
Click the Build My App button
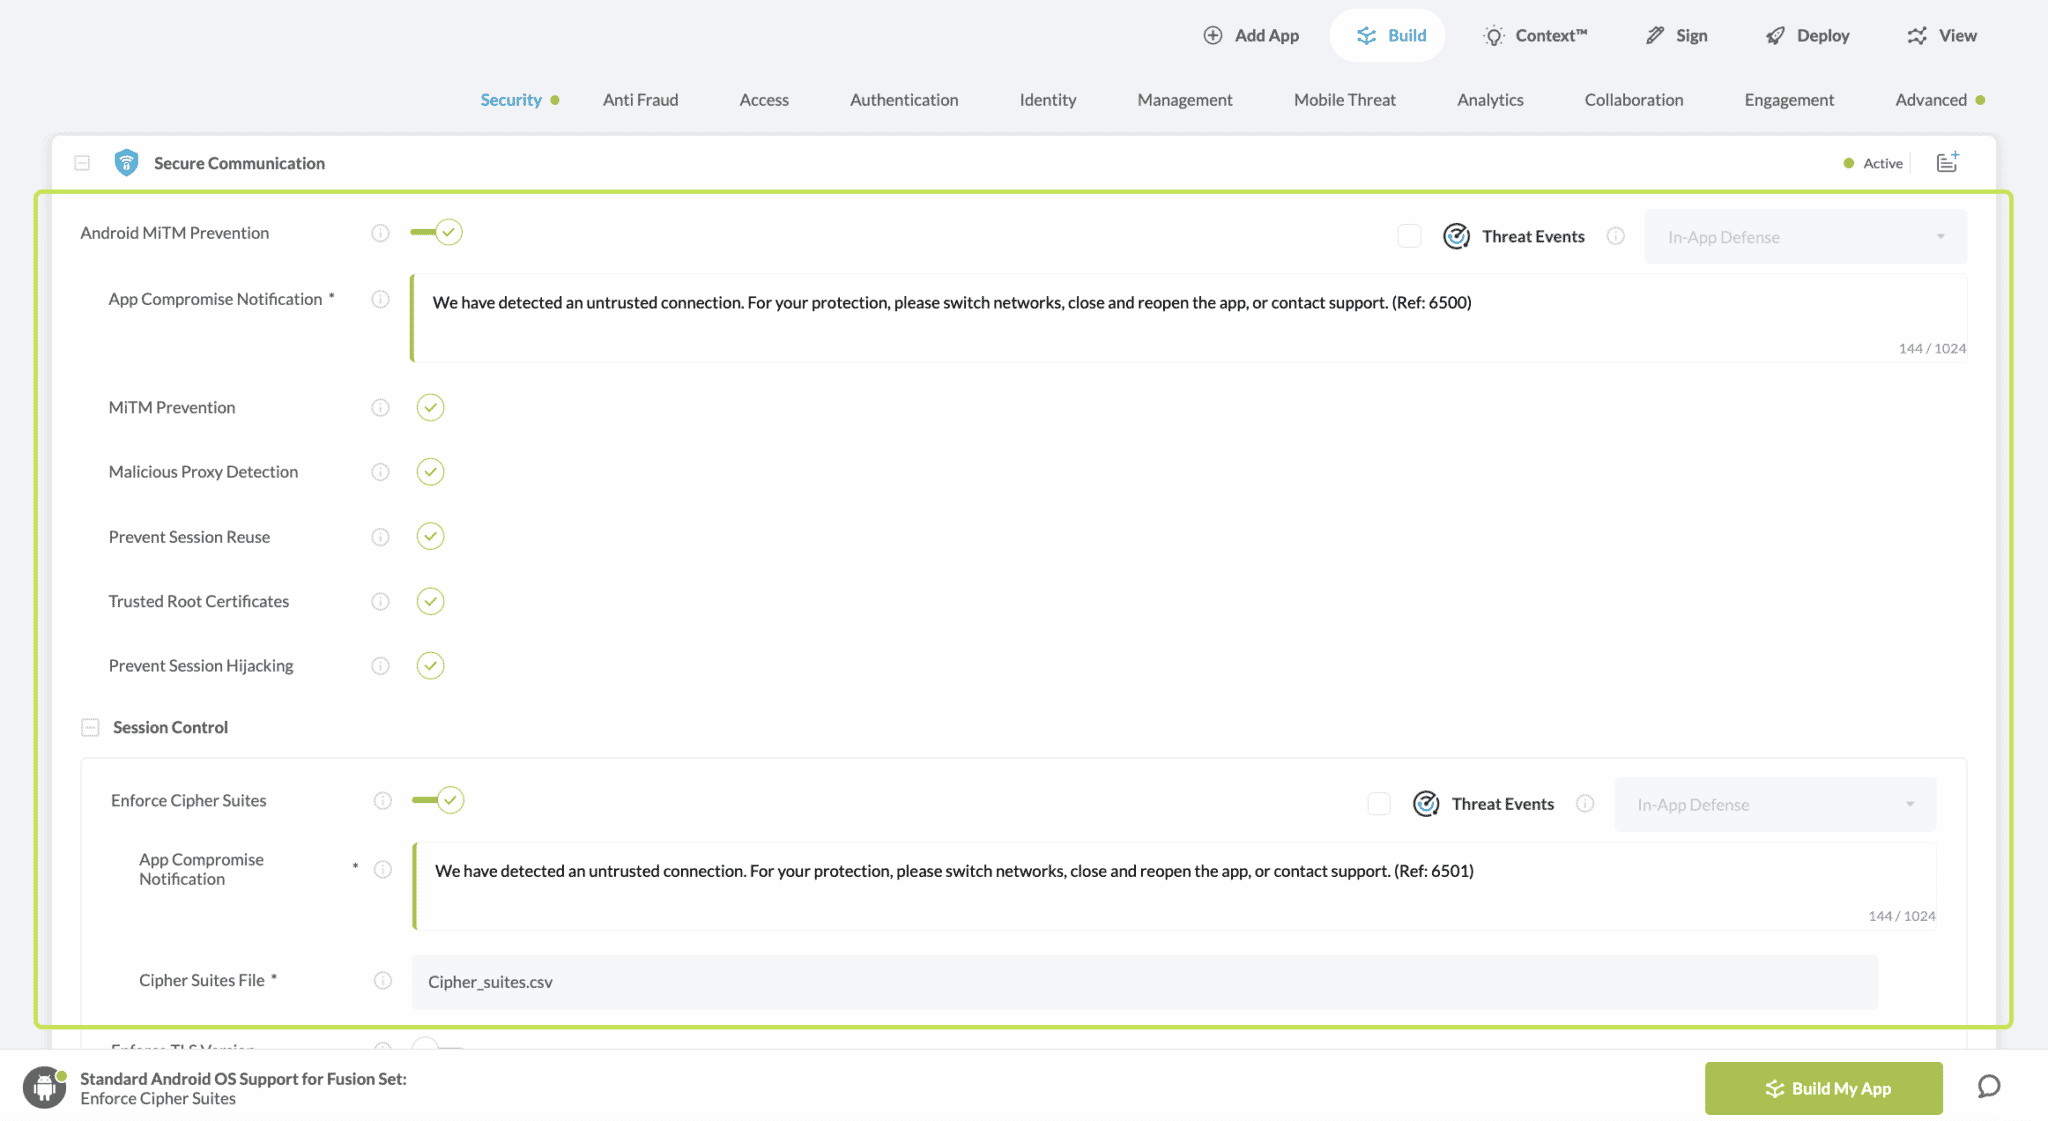(x=1823, y=1088)
